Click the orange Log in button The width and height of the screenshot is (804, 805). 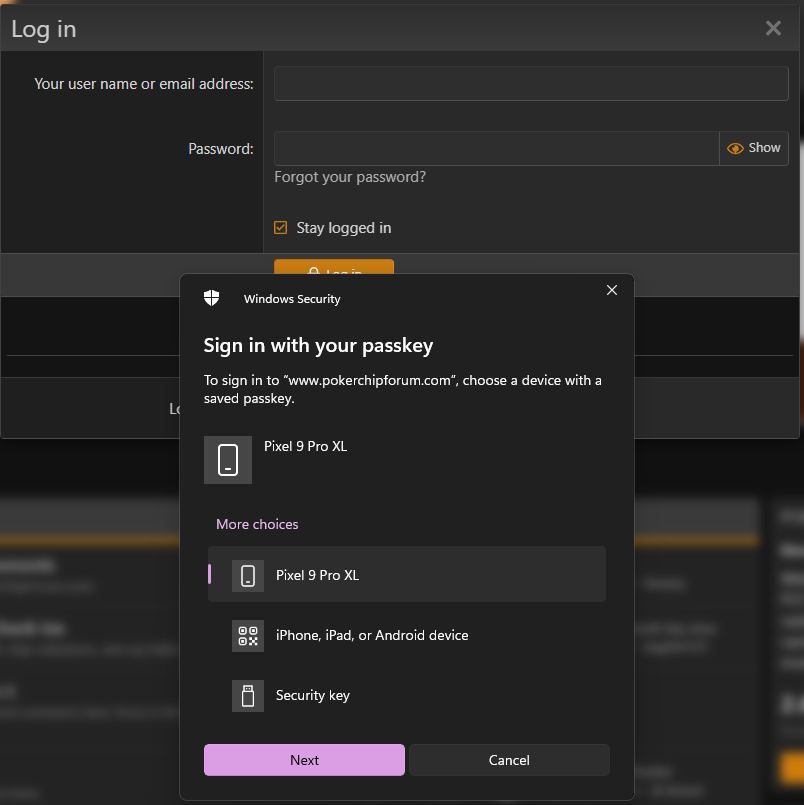tap(334, 267)
